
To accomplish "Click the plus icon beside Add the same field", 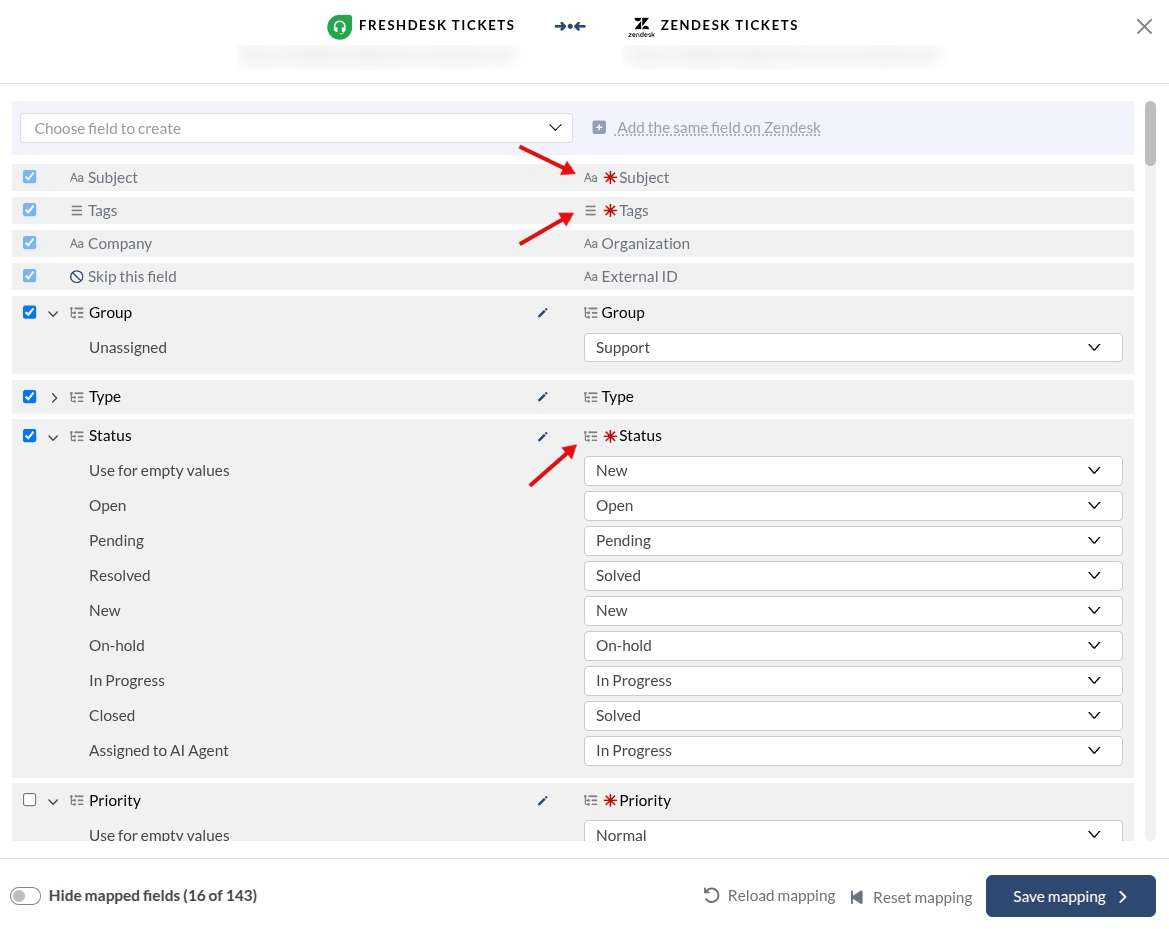I will pyautogui.click(x=599, y=127).
